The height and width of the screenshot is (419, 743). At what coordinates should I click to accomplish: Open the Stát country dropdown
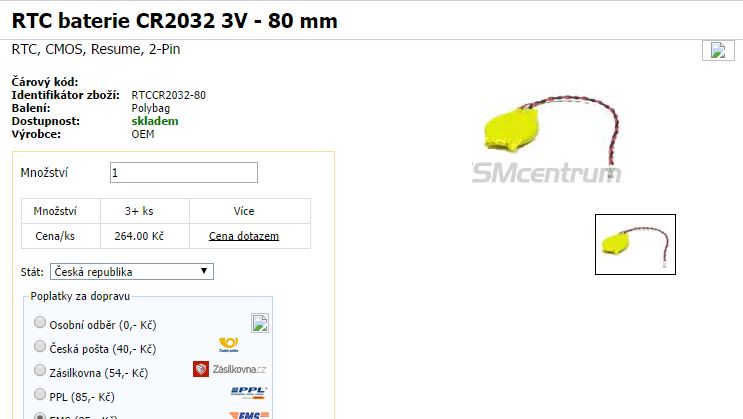pyautogui.click(x=132, y=272)
